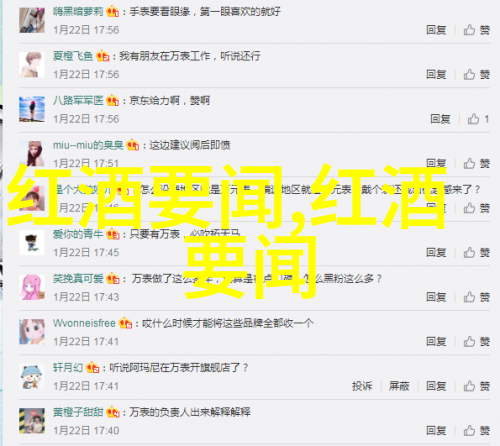Click 笑挽真可爱's pink-haired avatar

coord(32,287)
